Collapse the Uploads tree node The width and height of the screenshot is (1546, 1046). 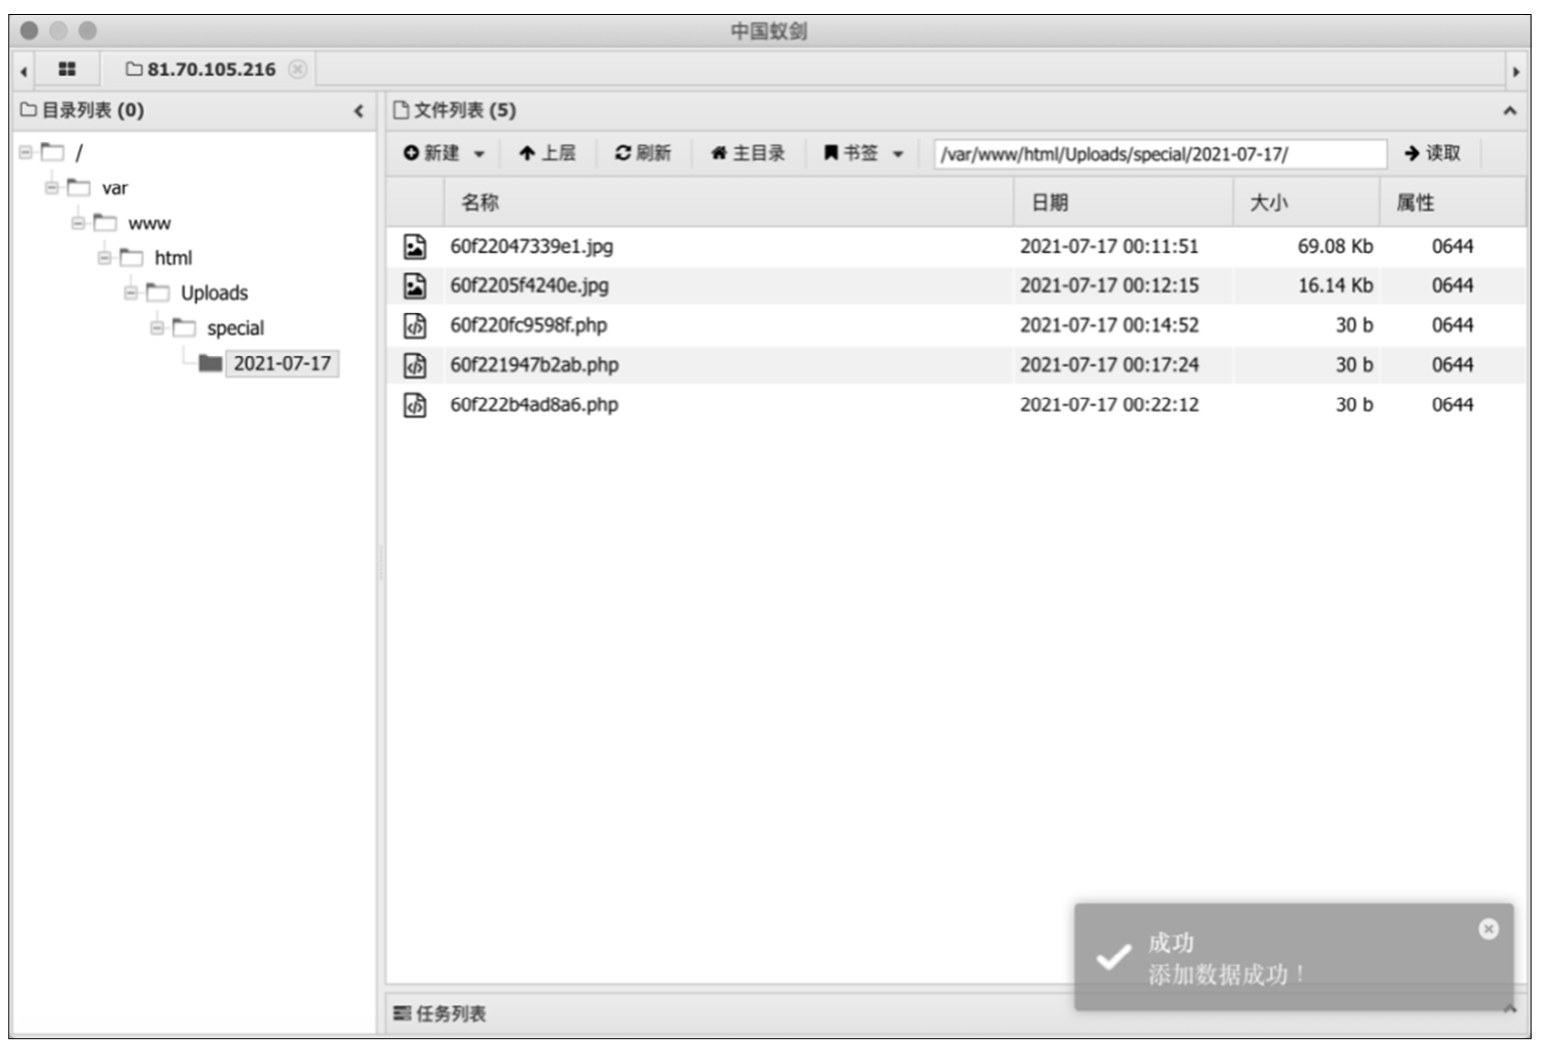130,292
